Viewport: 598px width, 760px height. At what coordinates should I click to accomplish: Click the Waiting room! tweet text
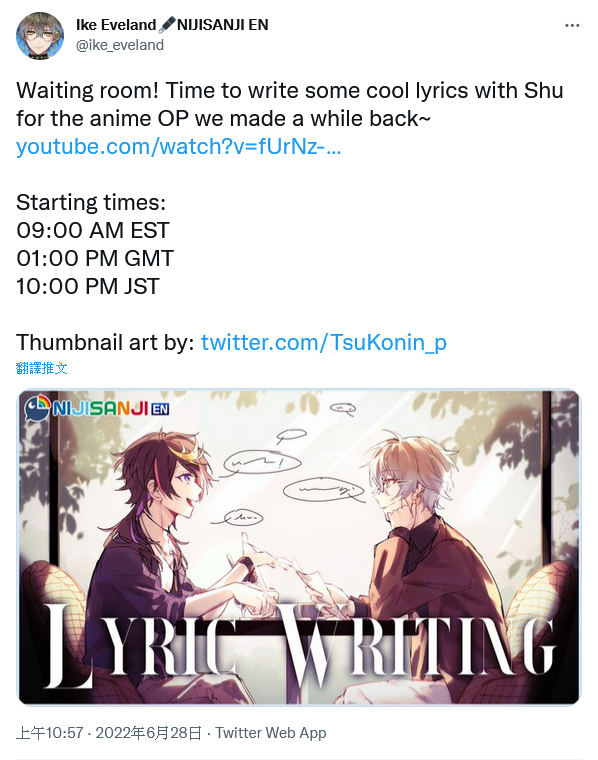[x=289, y=105]
